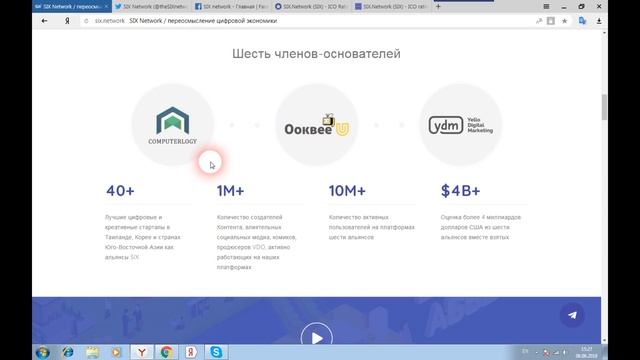Open the Windows Start menu
Screen dimensions: 640x360
42,352
